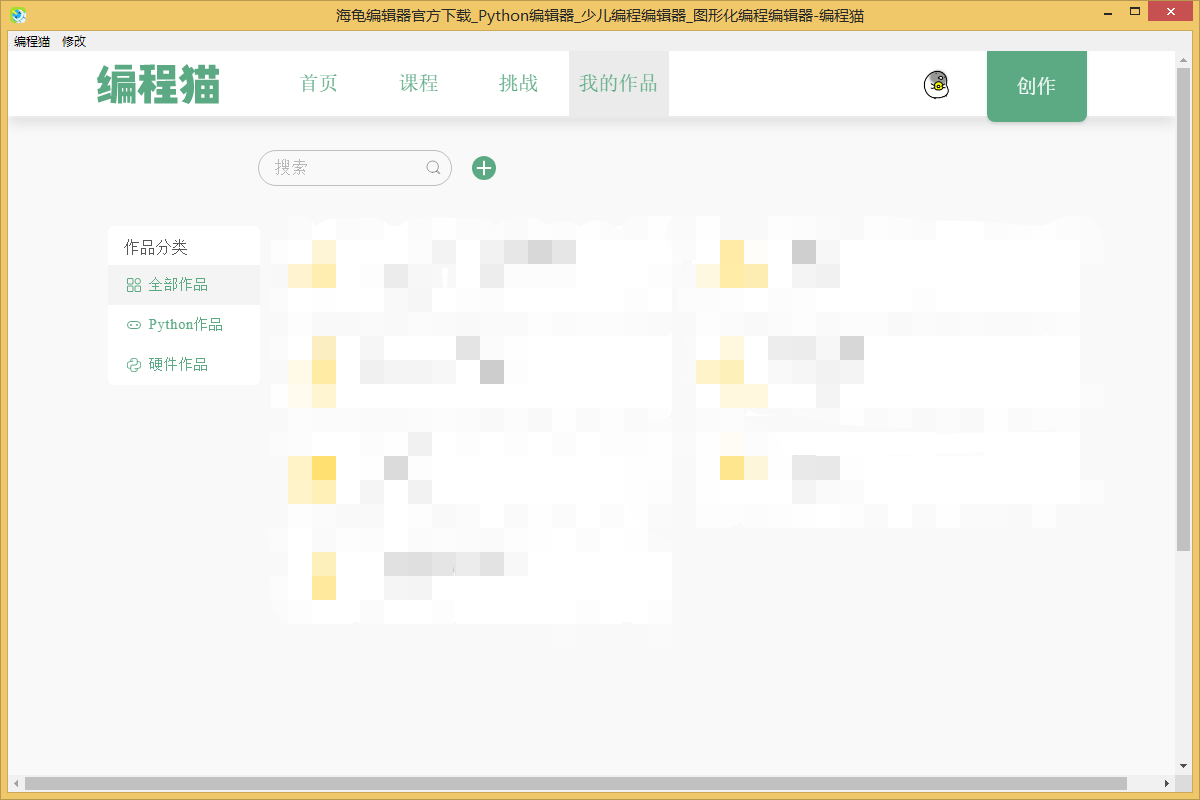Viewport: 1200px width, 800px height.
Task: Click the 编程猫 logo
Action: [158, 84]
